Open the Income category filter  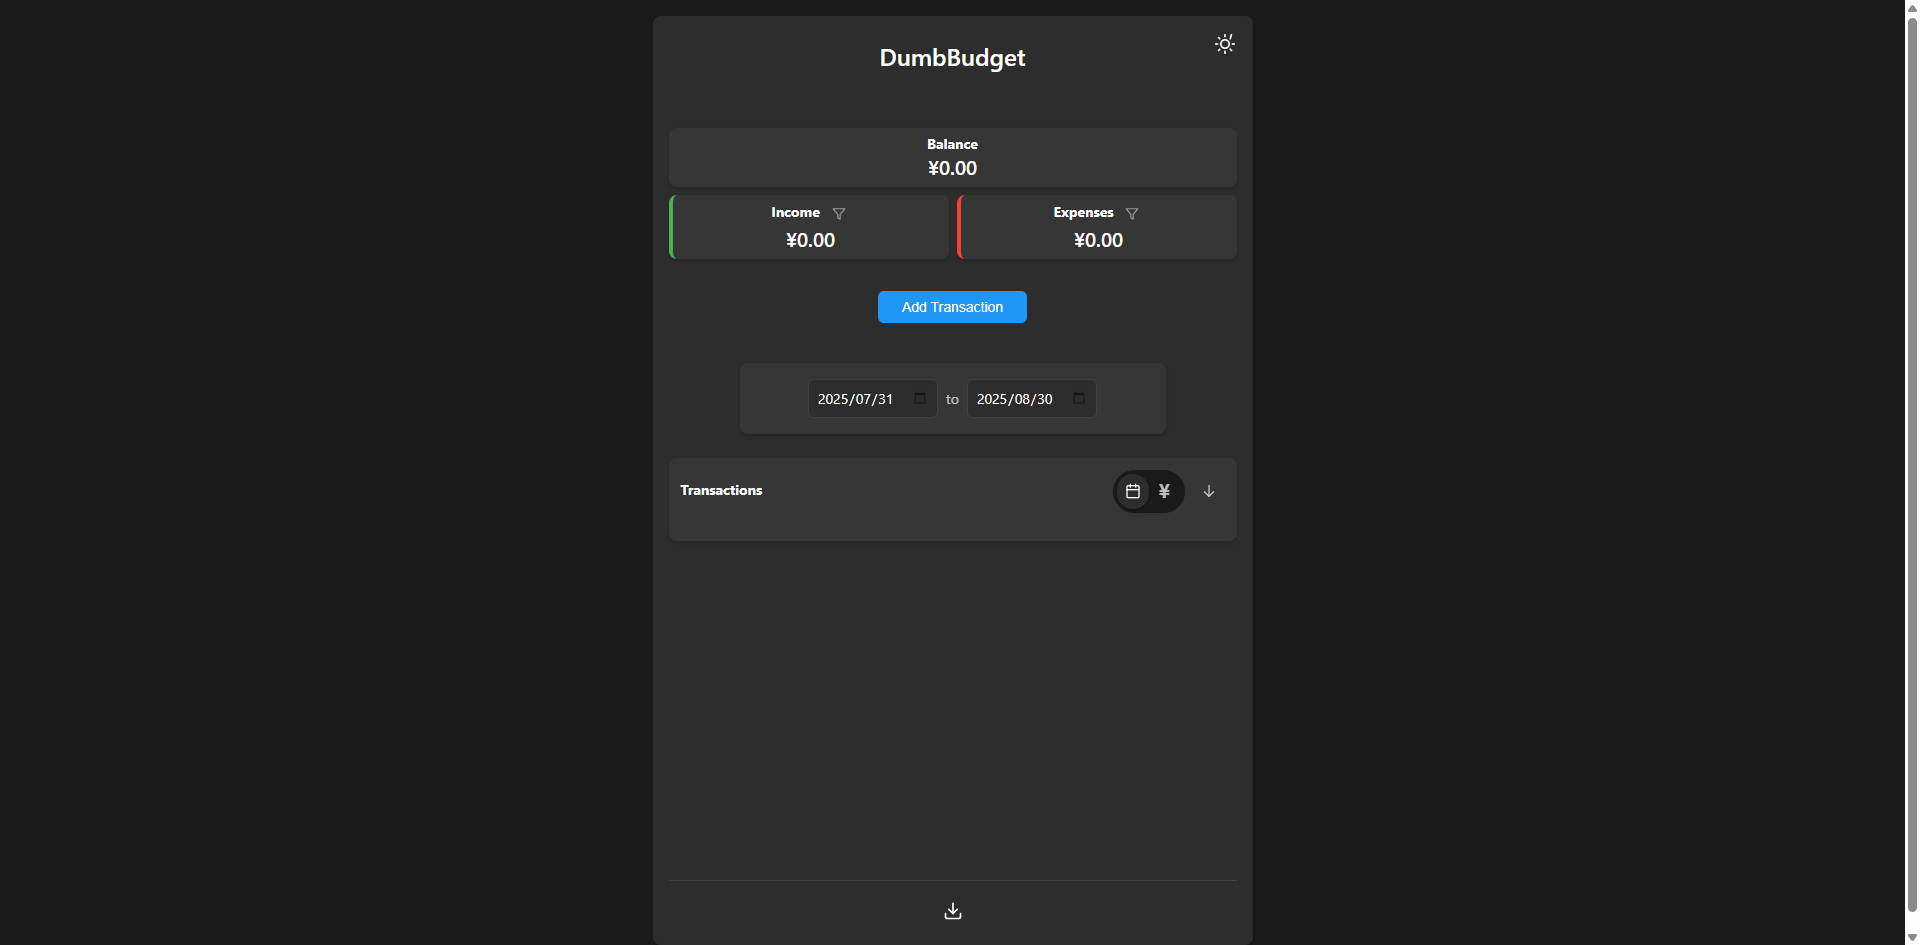(839, 214)
